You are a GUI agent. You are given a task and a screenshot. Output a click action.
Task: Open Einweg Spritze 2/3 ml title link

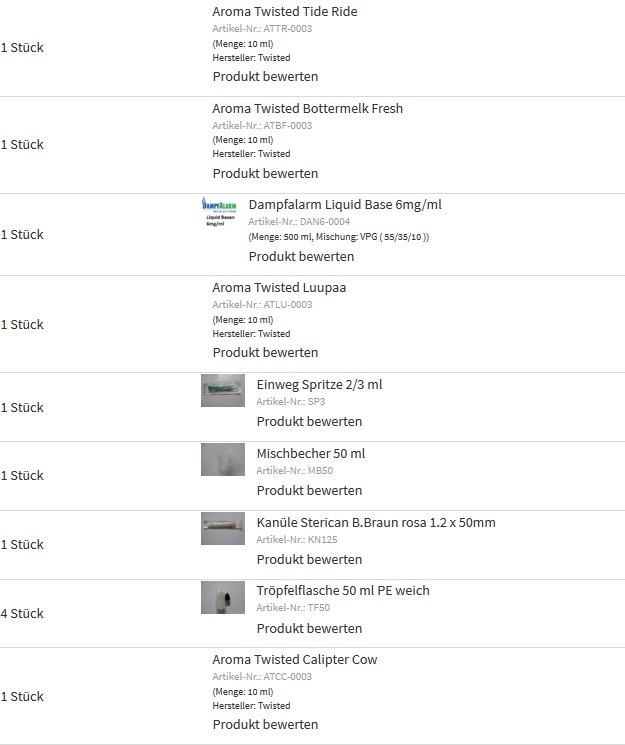[x=319, y=384]
